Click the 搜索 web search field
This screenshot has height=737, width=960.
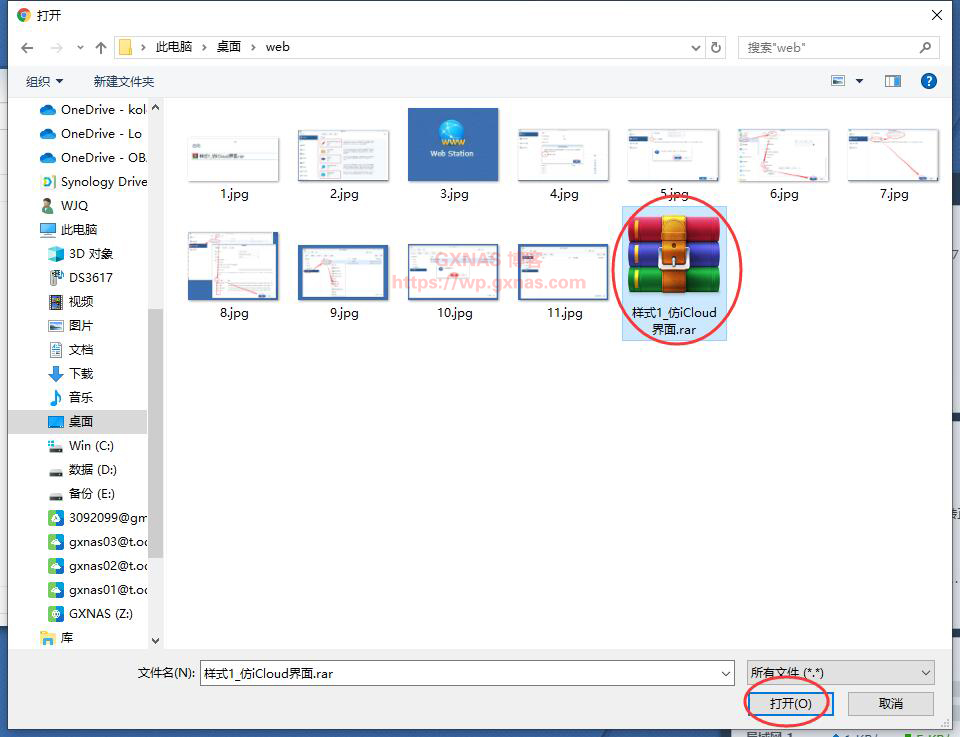pyautogui.click(x=830, y=47)
